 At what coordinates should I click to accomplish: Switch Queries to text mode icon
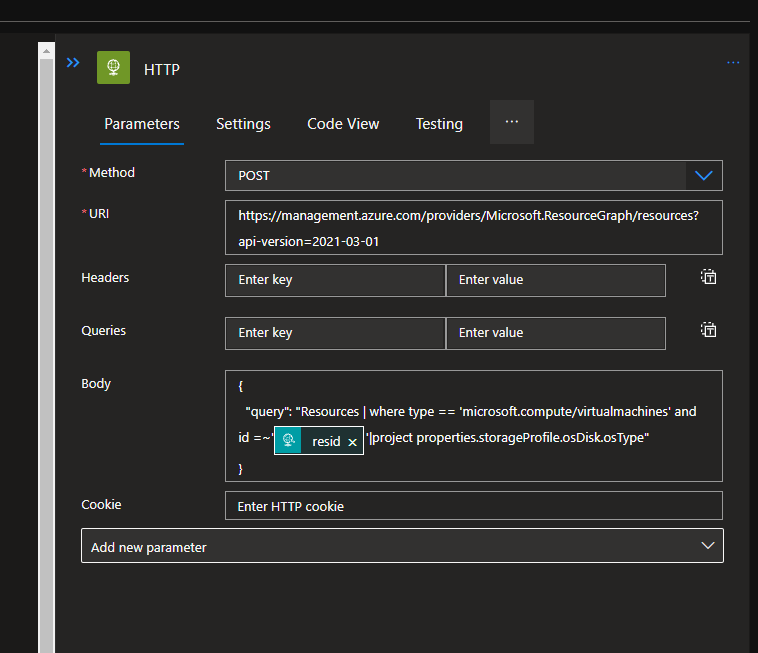coord(709,330)
